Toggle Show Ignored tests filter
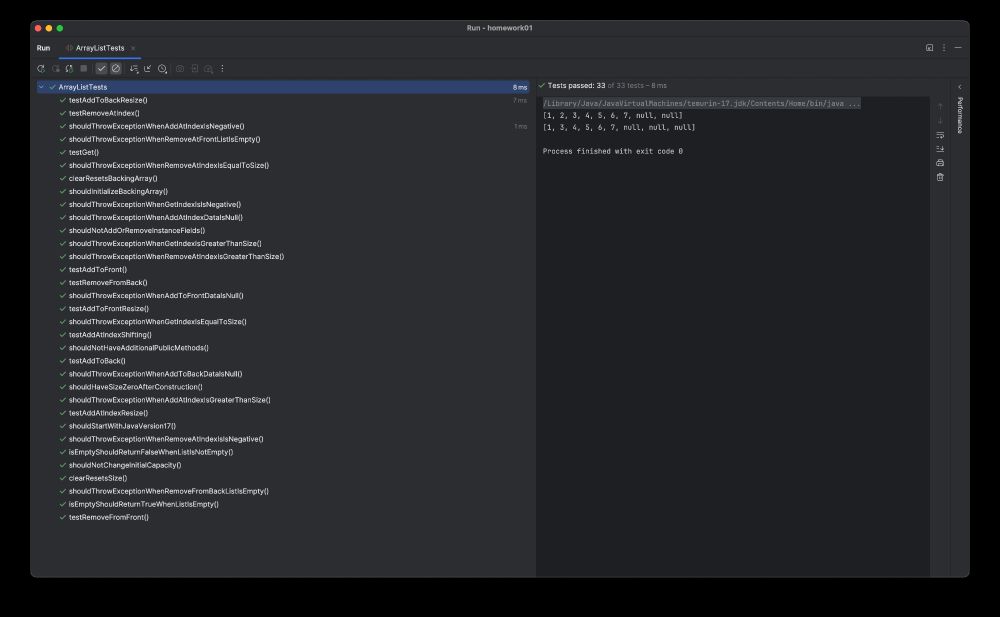Screen dimensions: 1000x617 116,69
